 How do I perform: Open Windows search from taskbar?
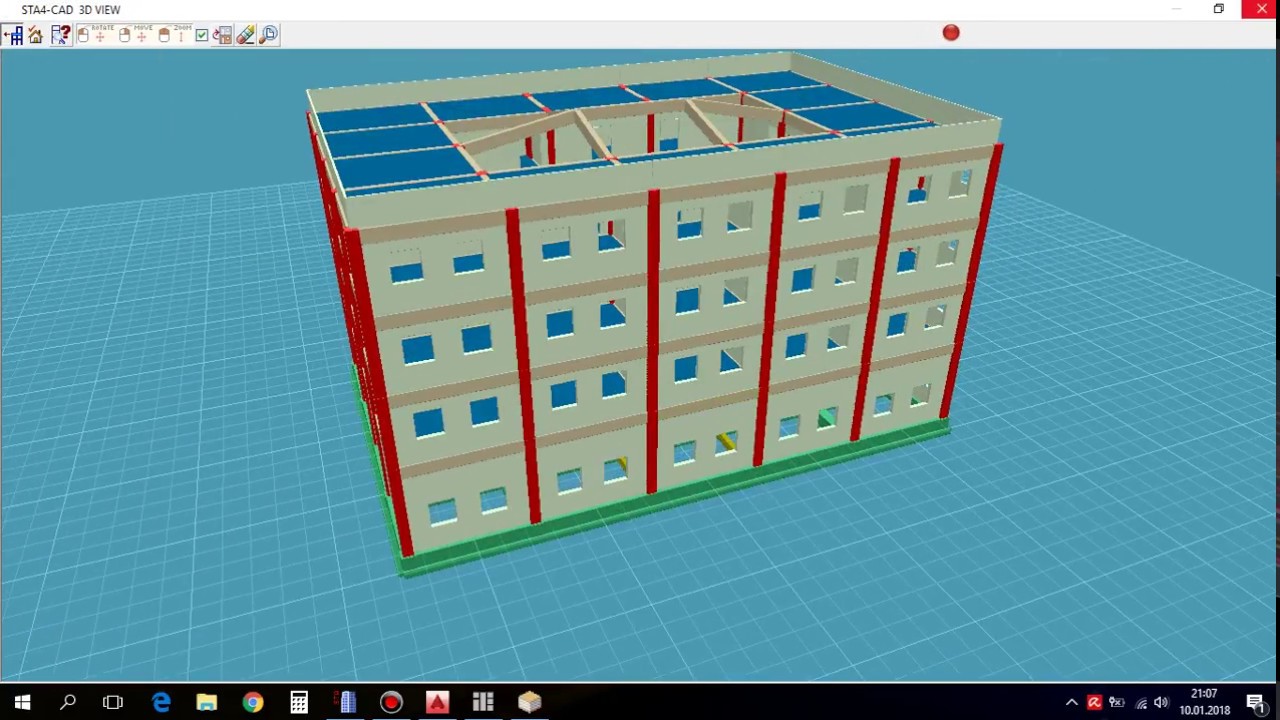point(68,703)
